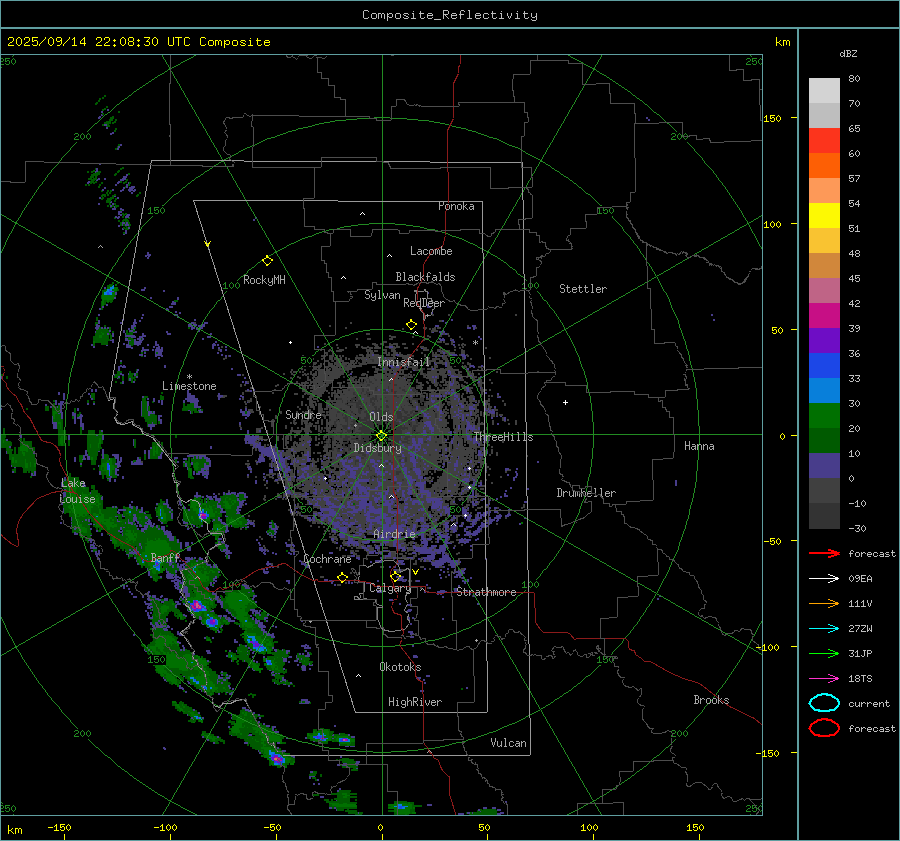900x841 pixels.
Task: Click the RockyMH label
Action: [264, 280]
